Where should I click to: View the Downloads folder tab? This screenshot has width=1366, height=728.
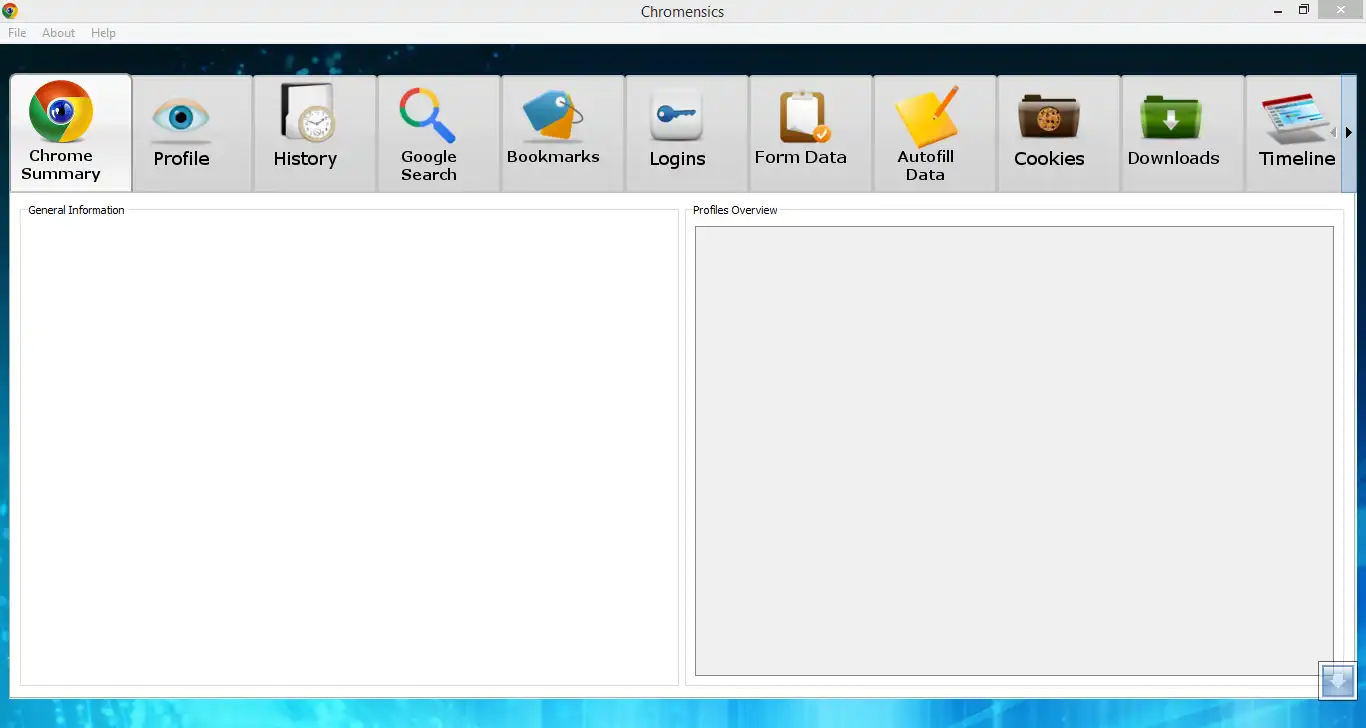[1182, 133]
